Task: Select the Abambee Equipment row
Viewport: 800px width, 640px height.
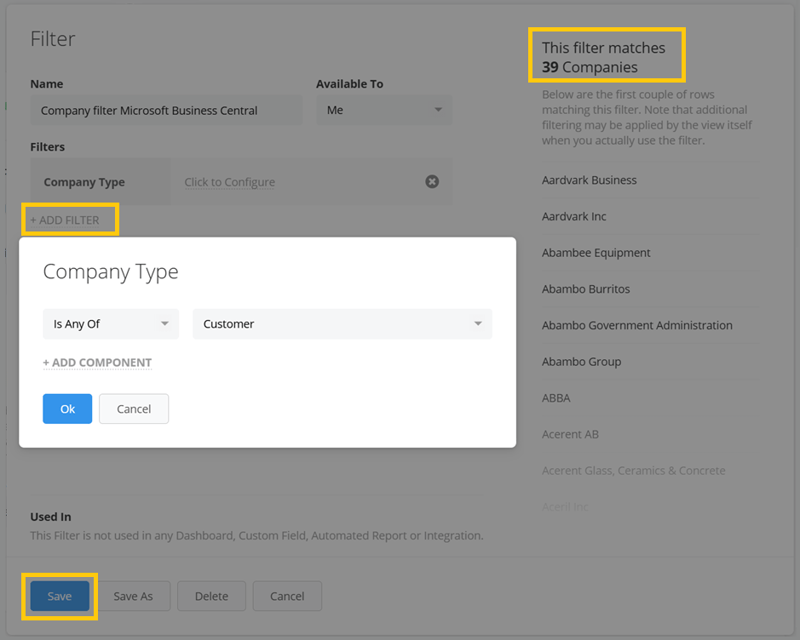Action: click(x=651, y=253)
